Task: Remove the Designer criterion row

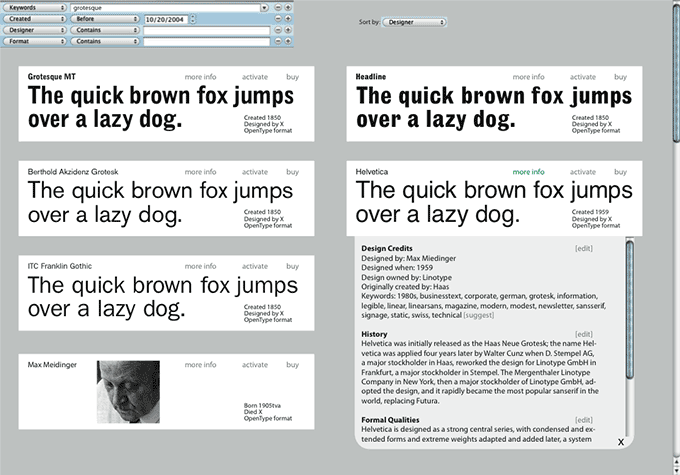Action: point(278,30)
